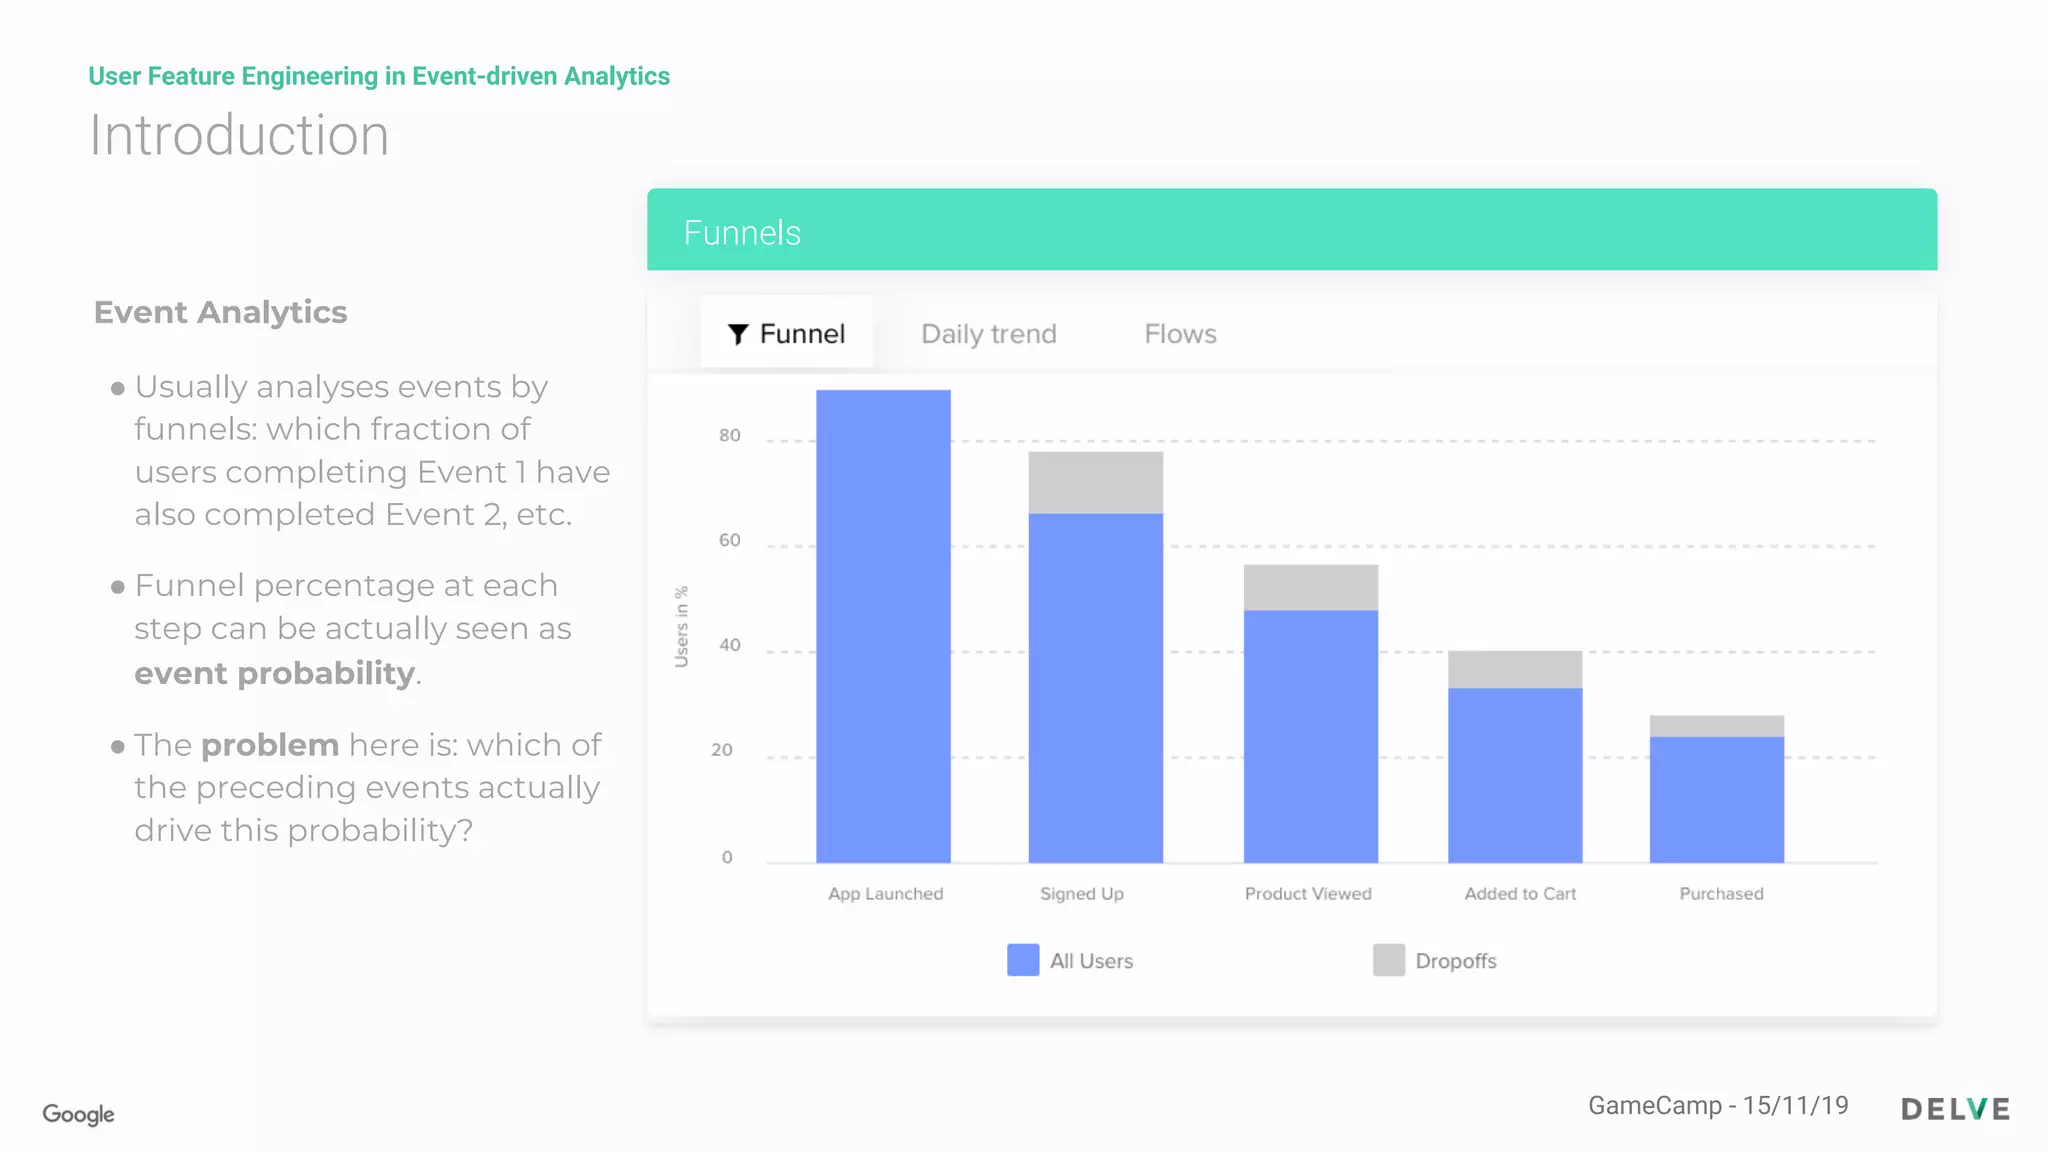Click the DELVE logo
The width and height of the screenshot is (2048, 1152).
(x=1955, y=1109)
